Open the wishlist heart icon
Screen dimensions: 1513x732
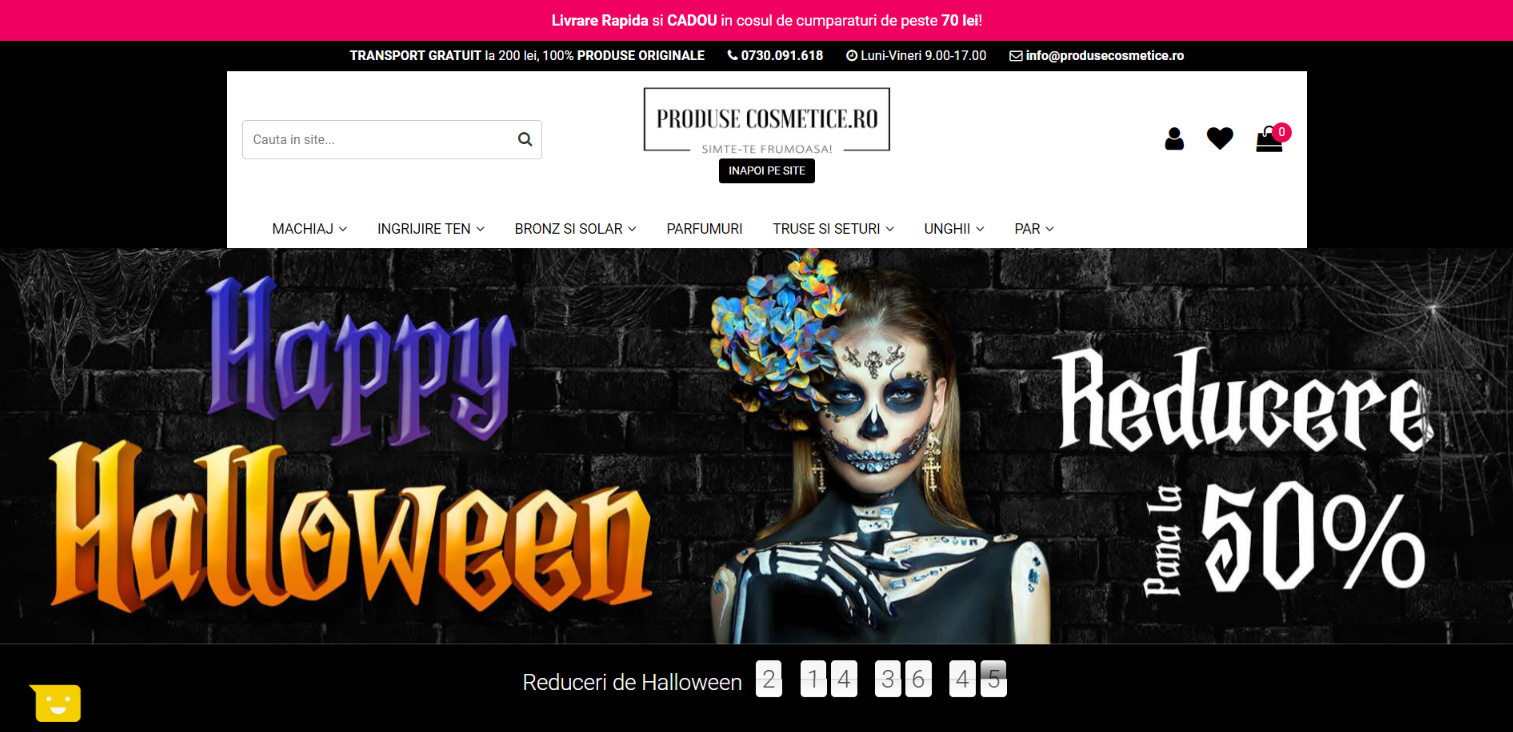[x=1219, y=139]
